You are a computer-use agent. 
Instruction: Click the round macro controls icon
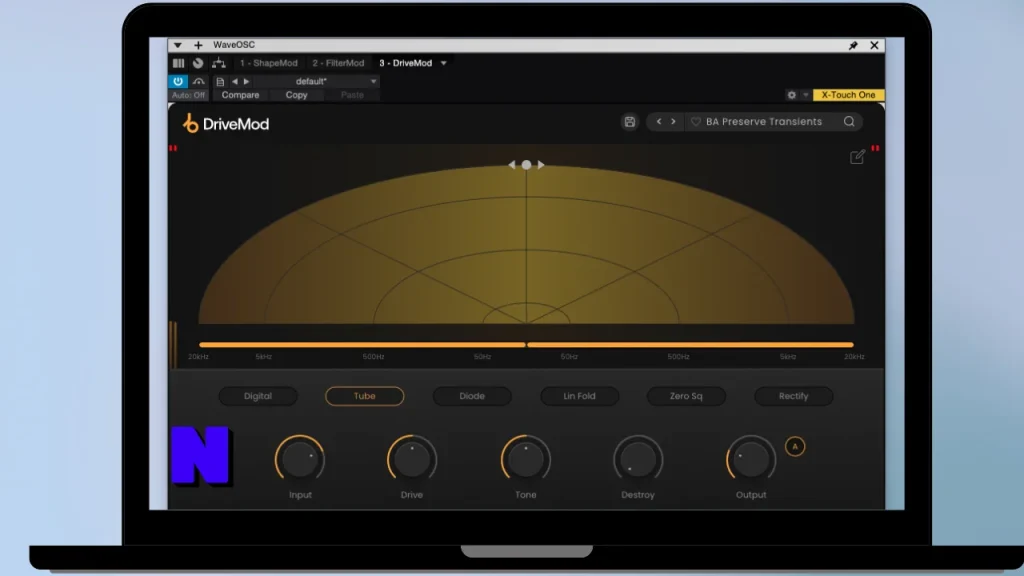(198, 63)
